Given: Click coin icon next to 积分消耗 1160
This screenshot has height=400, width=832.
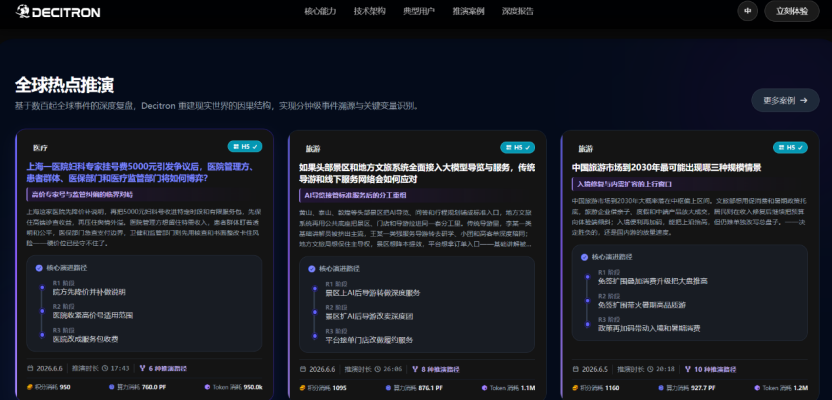Looking at the screenshot, I should pos(575,388).
